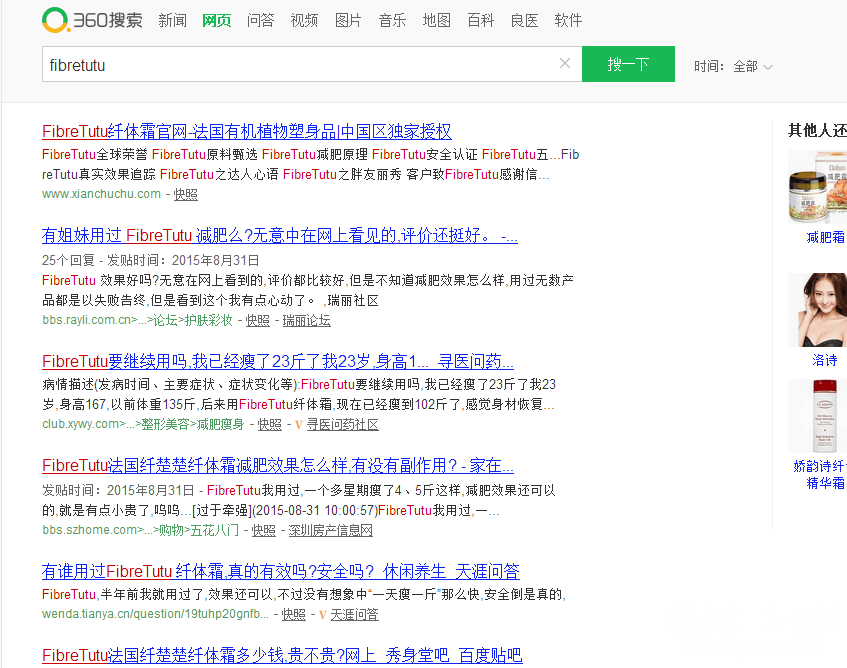Open the 问答 tab
The height and width of the screenshot is (668, 847).
pyautogui.click(x=260, y=21)
